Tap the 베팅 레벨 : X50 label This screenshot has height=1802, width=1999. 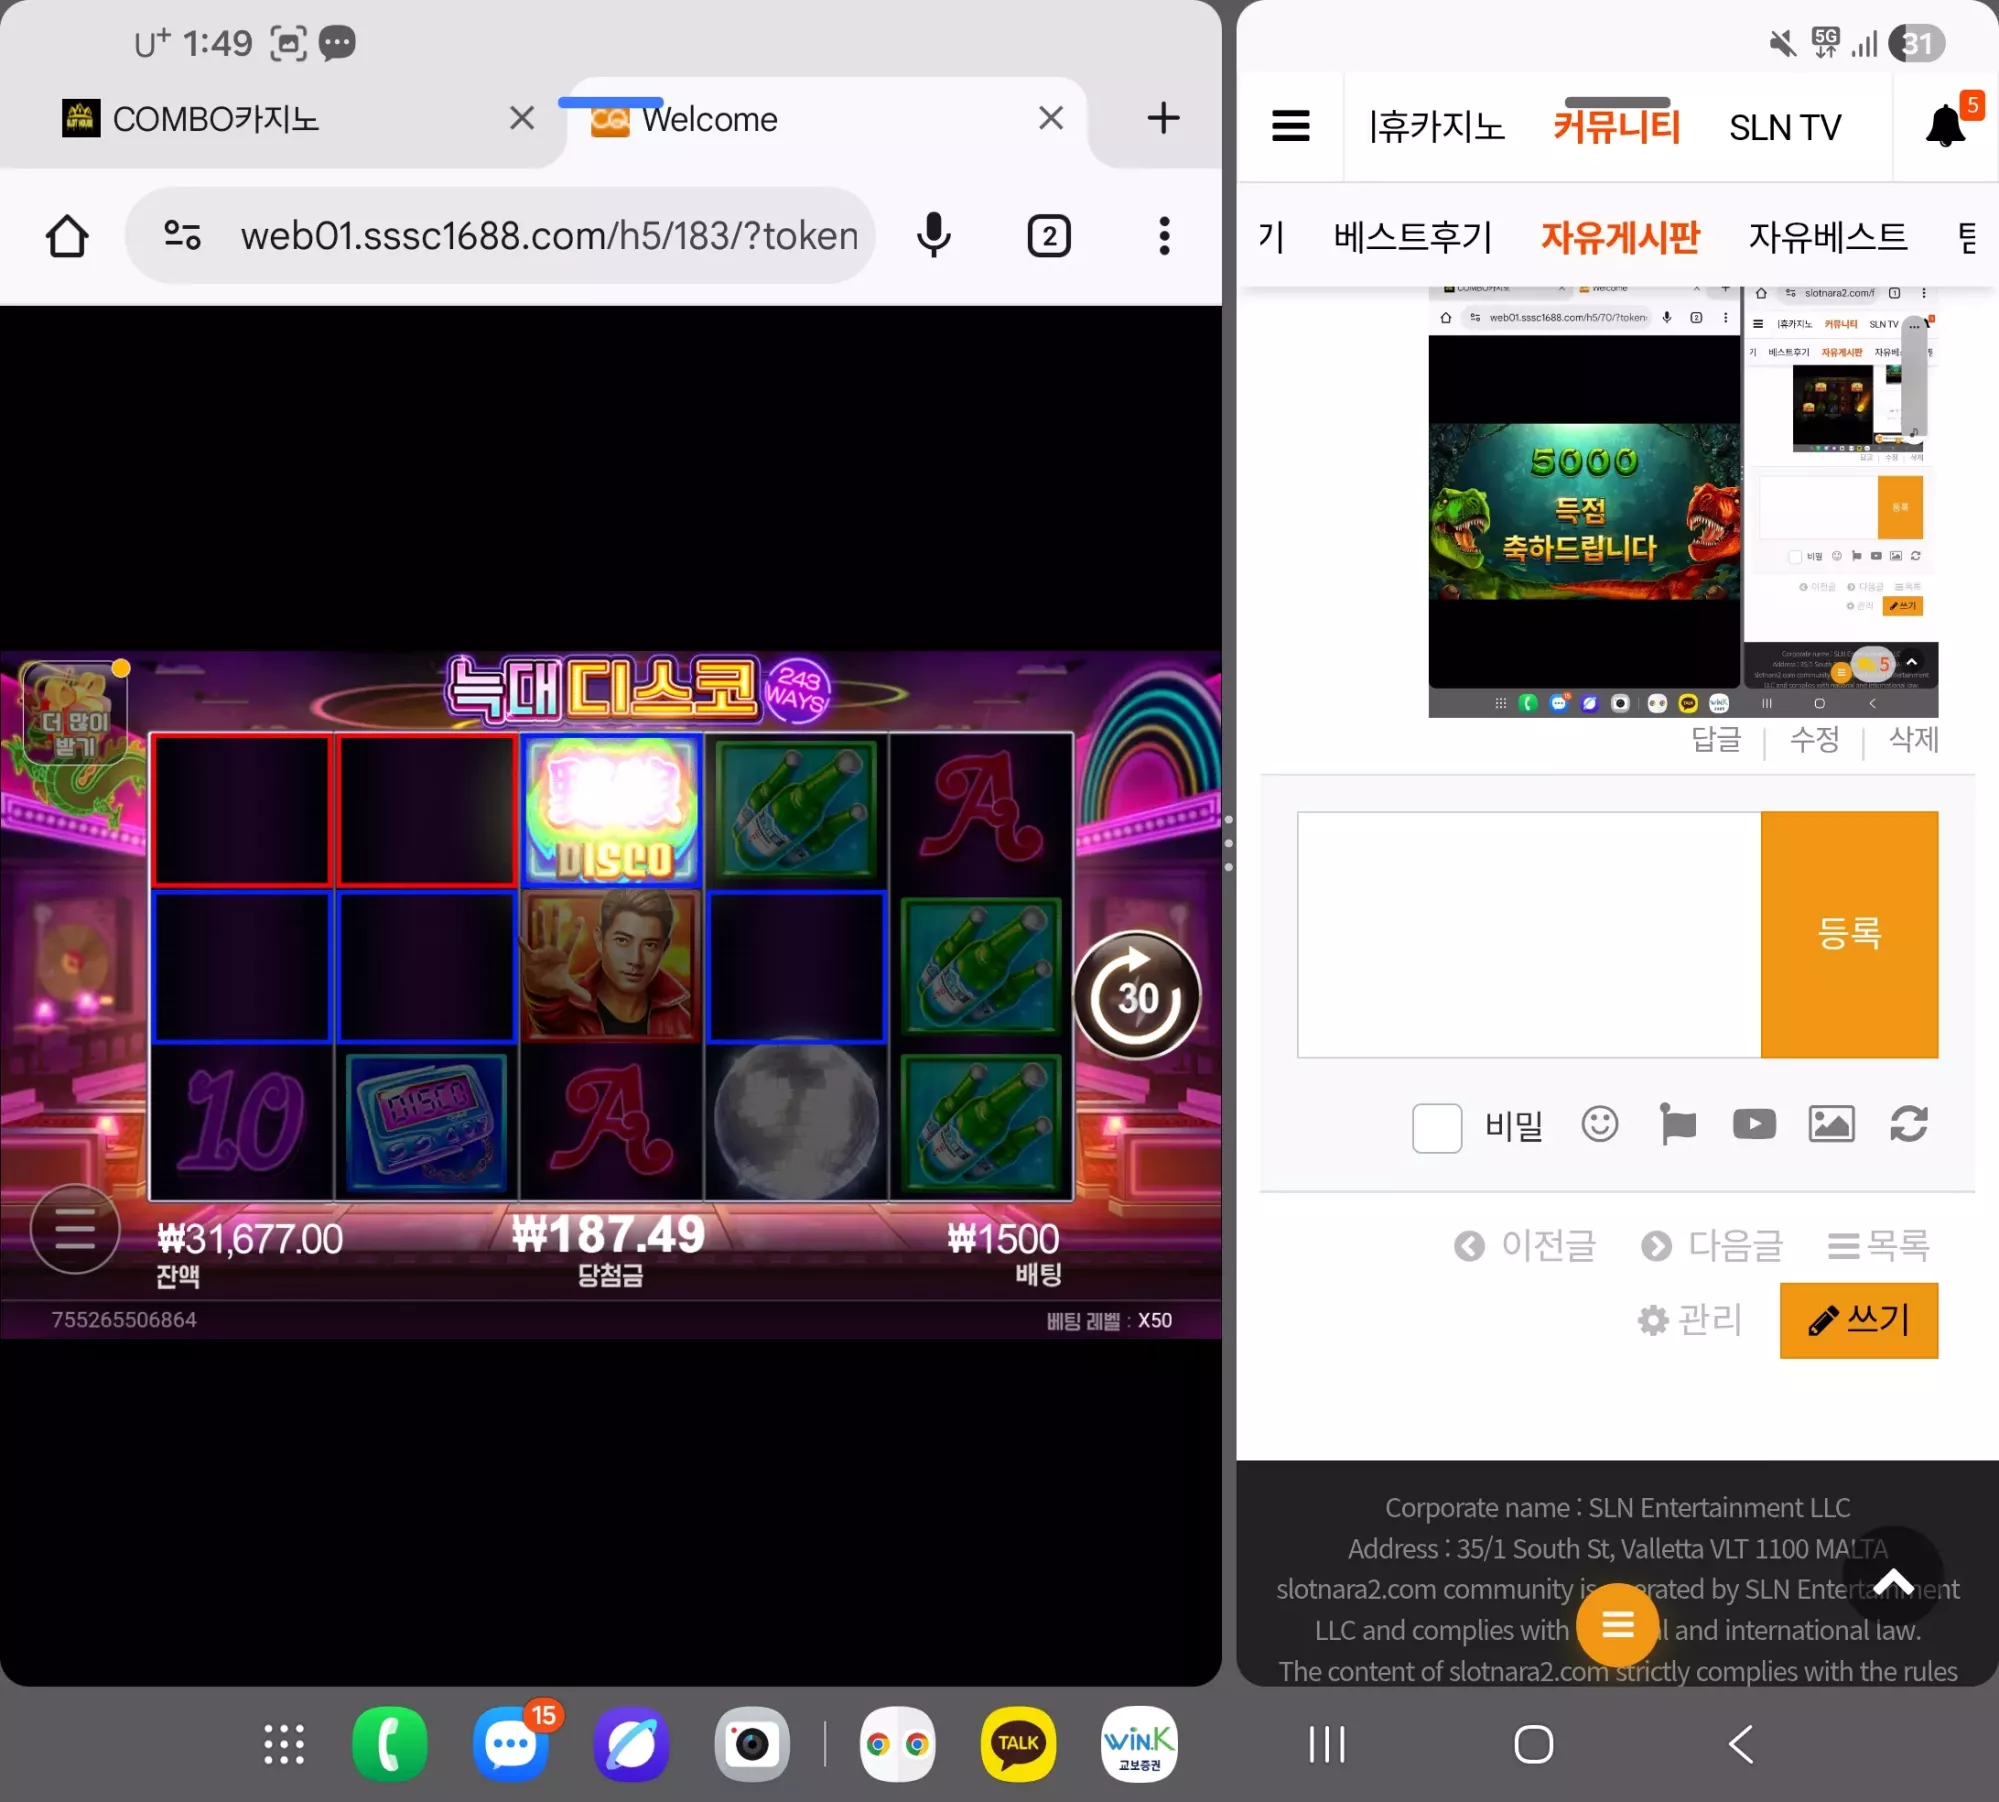point(1109,1321)
